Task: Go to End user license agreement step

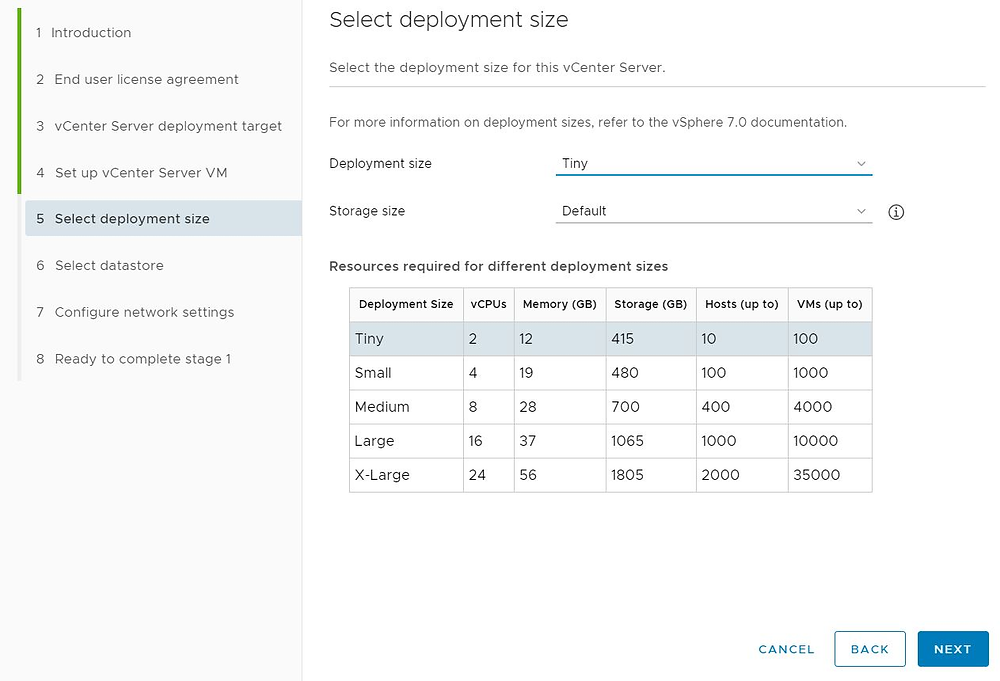Action: tap(137, 80)
